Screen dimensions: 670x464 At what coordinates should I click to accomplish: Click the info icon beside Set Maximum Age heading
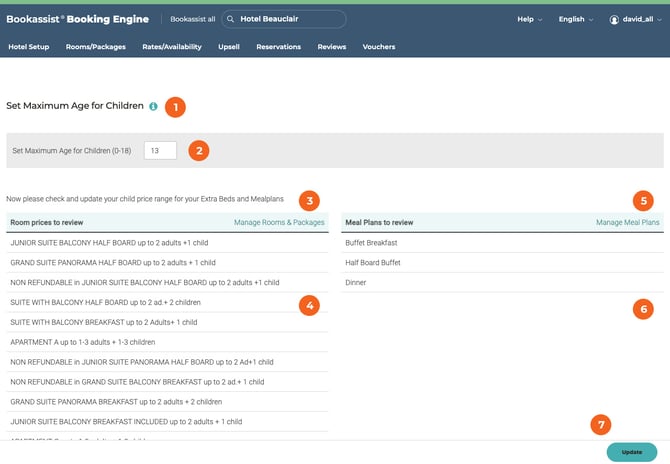pos(153,106)
